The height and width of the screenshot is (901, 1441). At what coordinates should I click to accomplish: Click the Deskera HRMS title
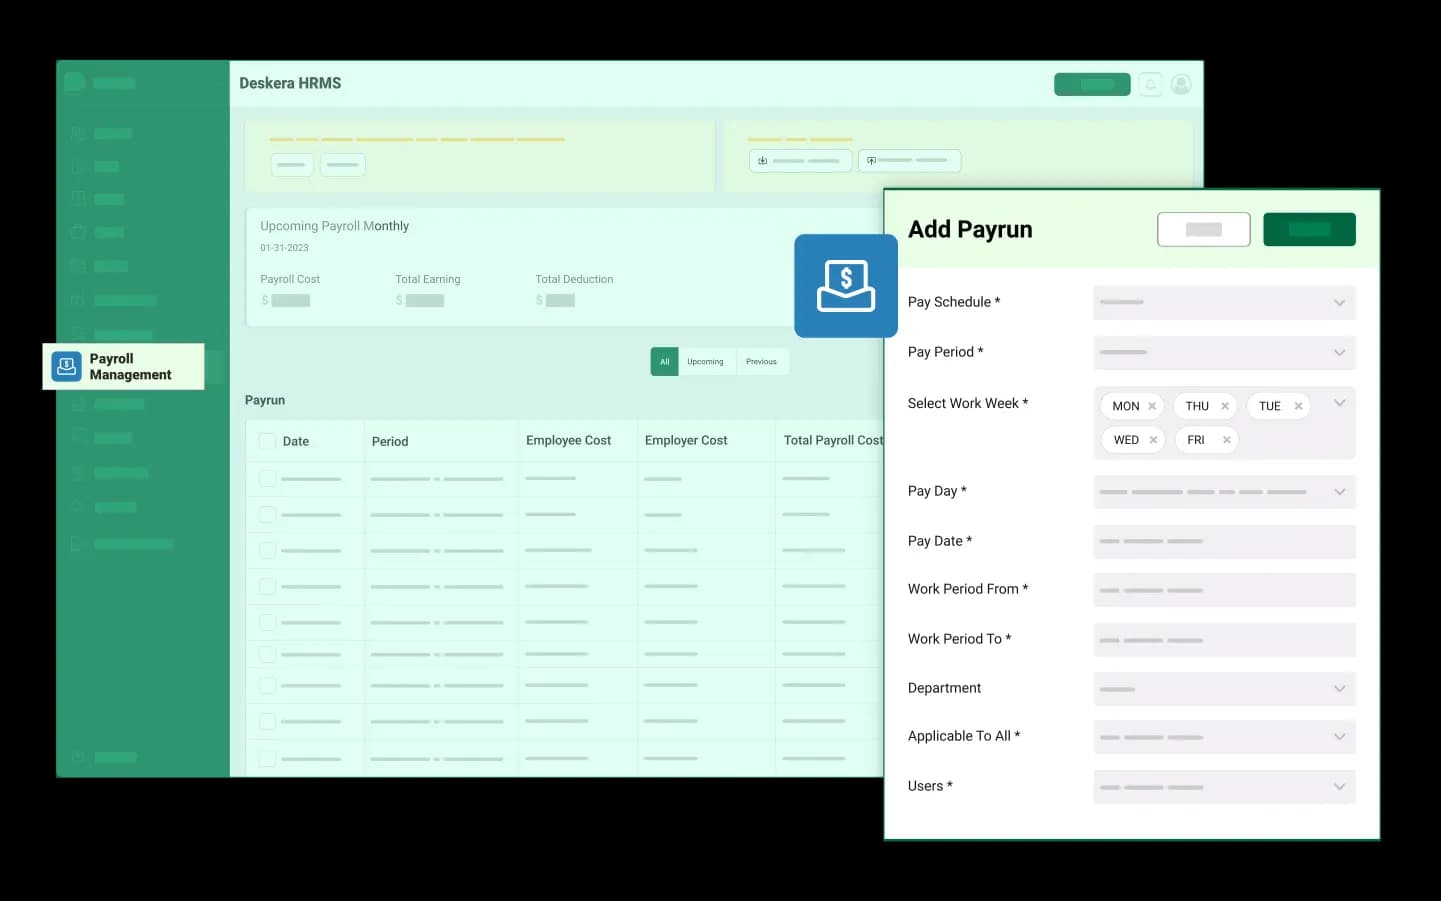(x=290, y=83)
